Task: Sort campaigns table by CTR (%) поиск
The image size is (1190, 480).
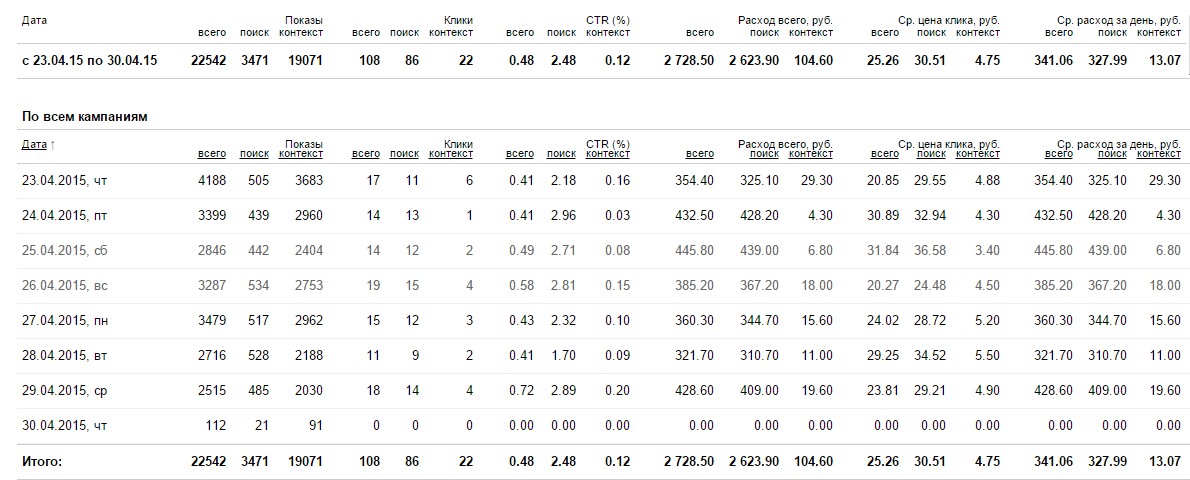Action: coord(561,154)
